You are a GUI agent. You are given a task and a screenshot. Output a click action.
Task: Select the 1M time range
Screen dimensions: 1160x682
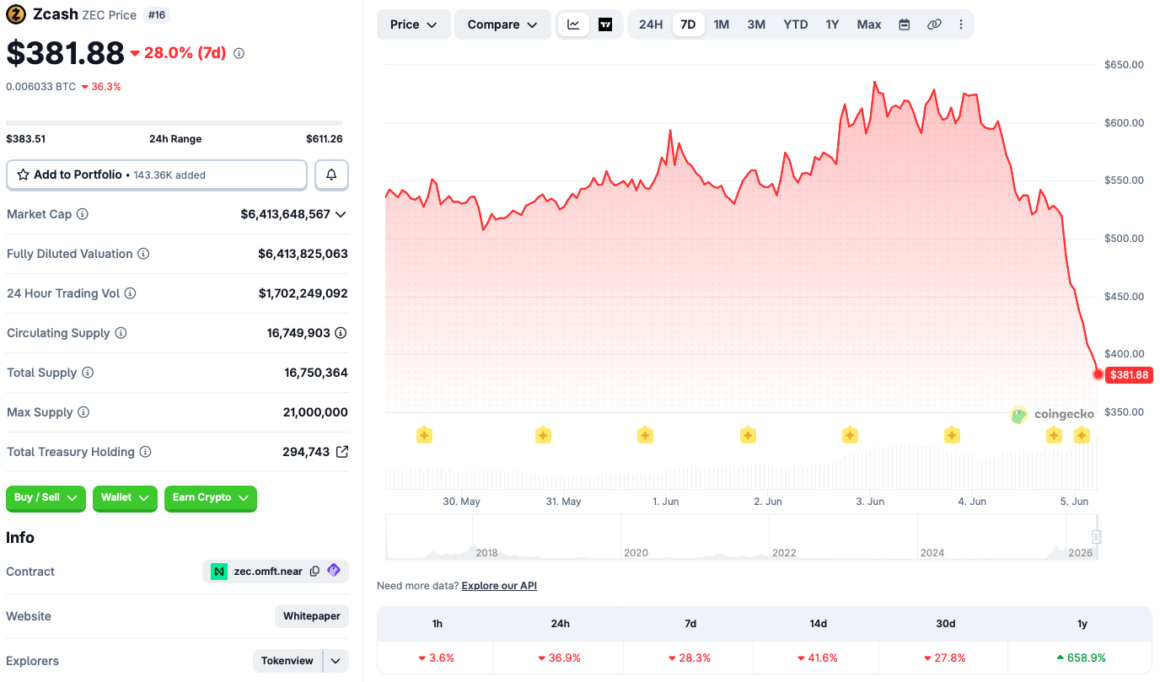pyautogui.click(x=721, y=24)
